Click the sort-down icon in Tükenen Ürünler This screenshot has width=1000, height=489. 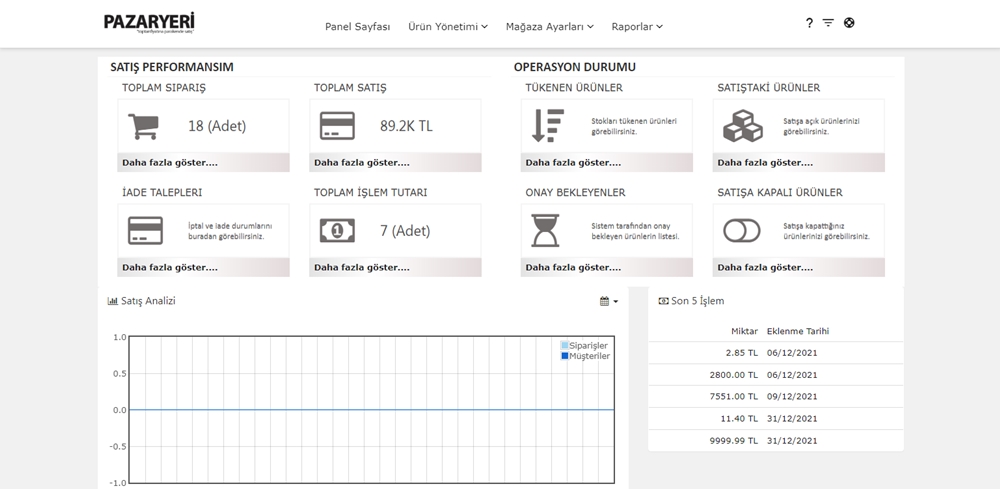pyautogui.click(x=548, y=126)
